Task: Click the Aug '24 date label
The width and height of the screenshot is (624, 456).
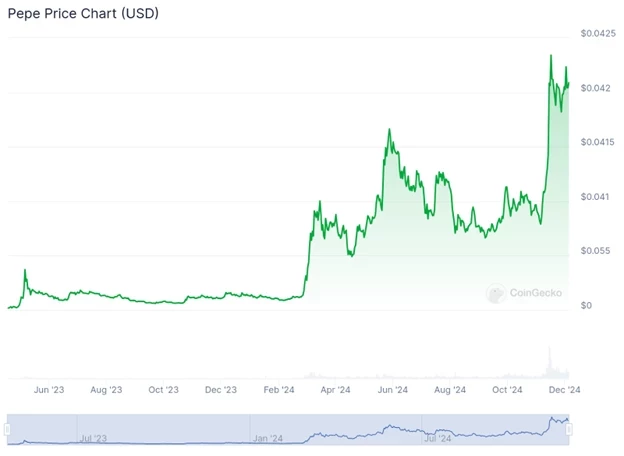Action: [x=450, y=390]
